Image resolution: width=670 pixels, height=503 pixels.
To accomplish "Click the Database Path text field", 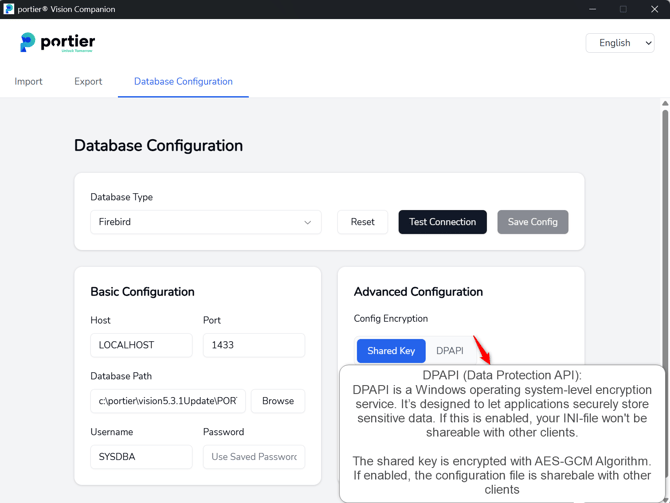I will point(167,401).
